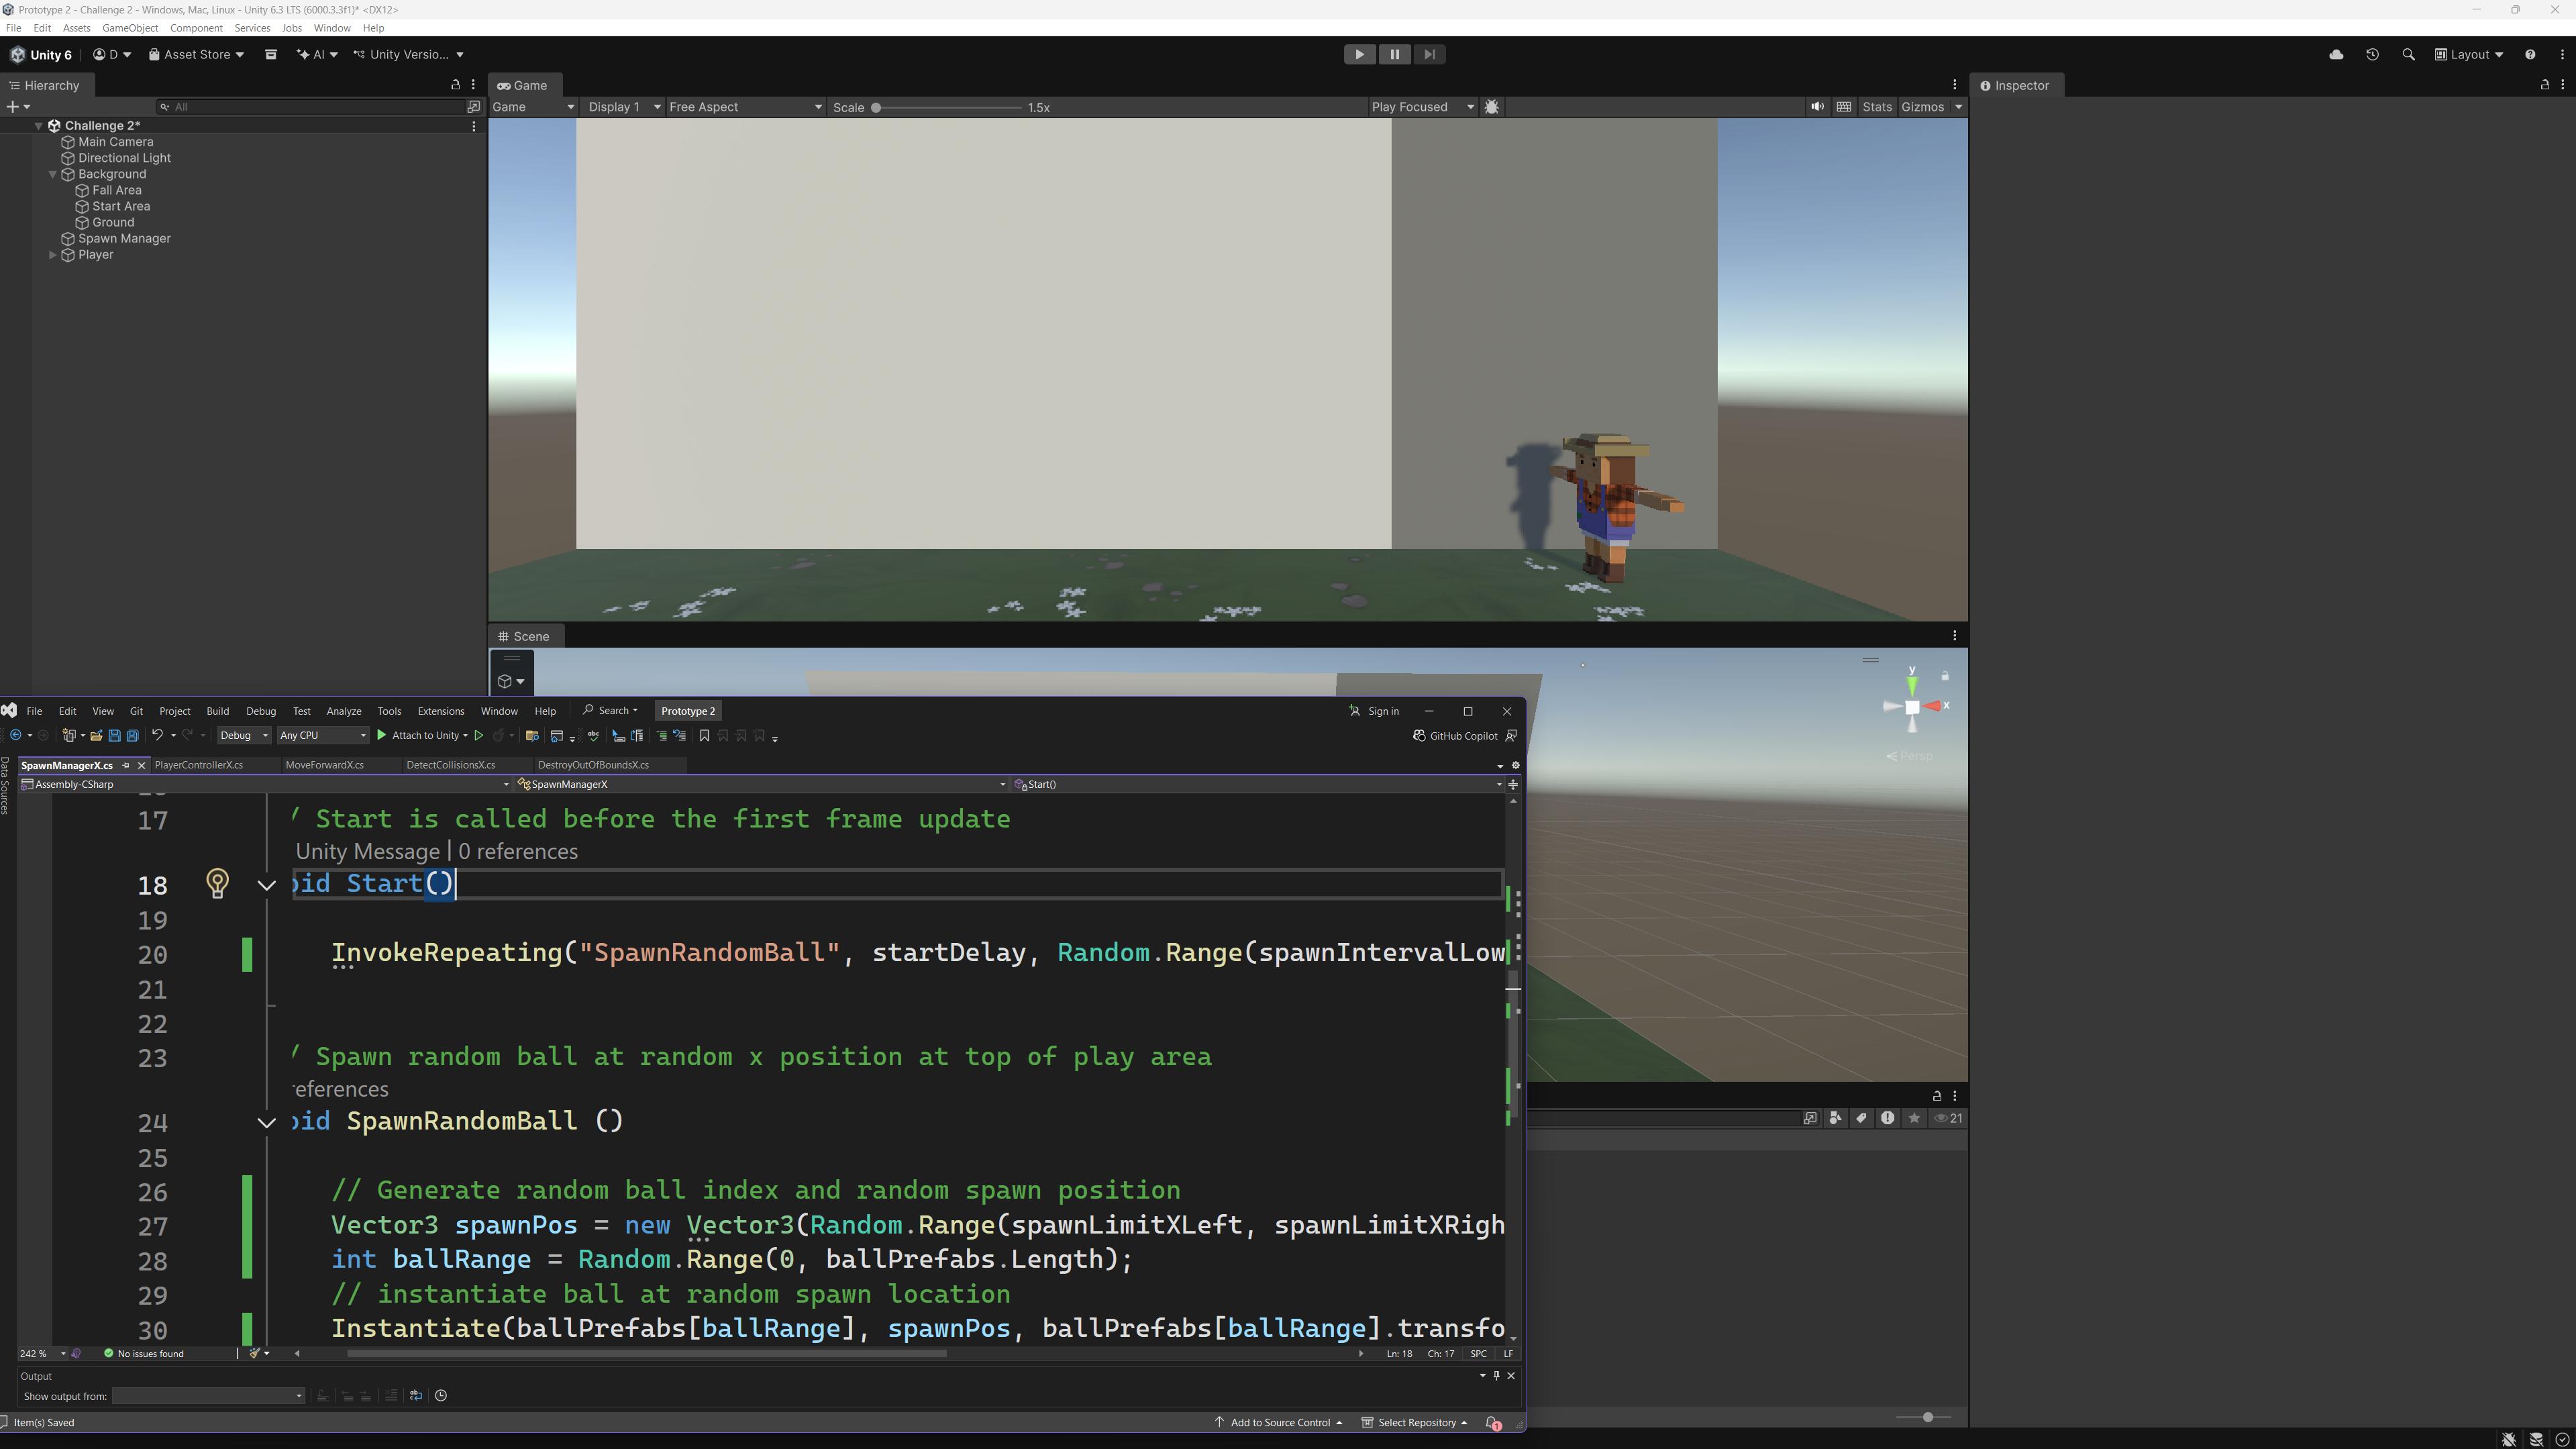The height and width of the screenshot is (1449, 2576).
Task: Click the Pause button in Unity toolbar
Action: [1394, 55]
